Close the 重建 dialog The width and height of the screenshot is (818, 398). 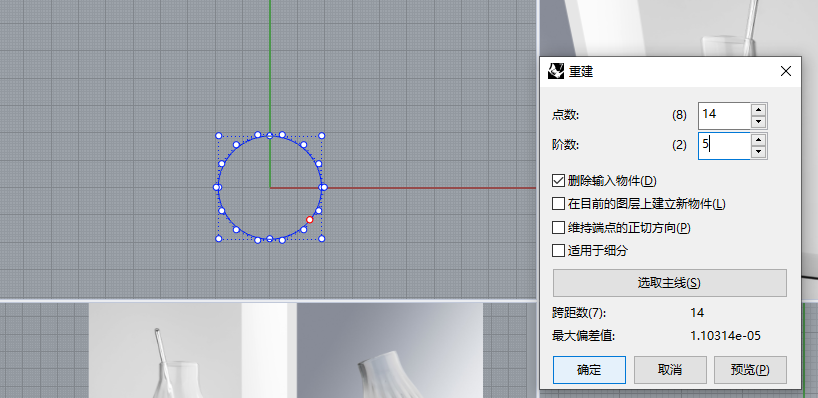point(786,71)
